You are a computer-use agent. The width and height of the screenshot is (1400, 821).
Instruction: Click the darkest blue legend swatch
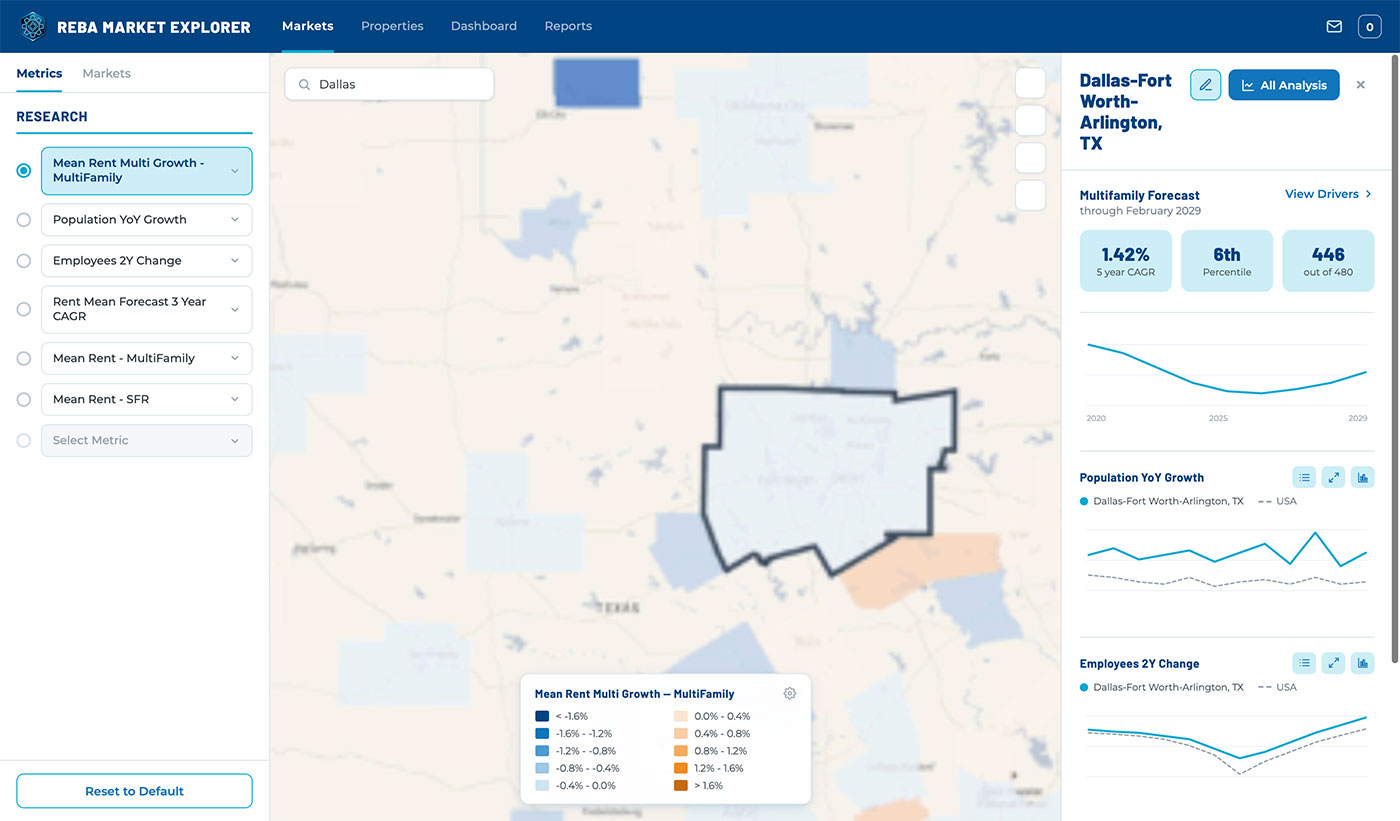(542, 716)
